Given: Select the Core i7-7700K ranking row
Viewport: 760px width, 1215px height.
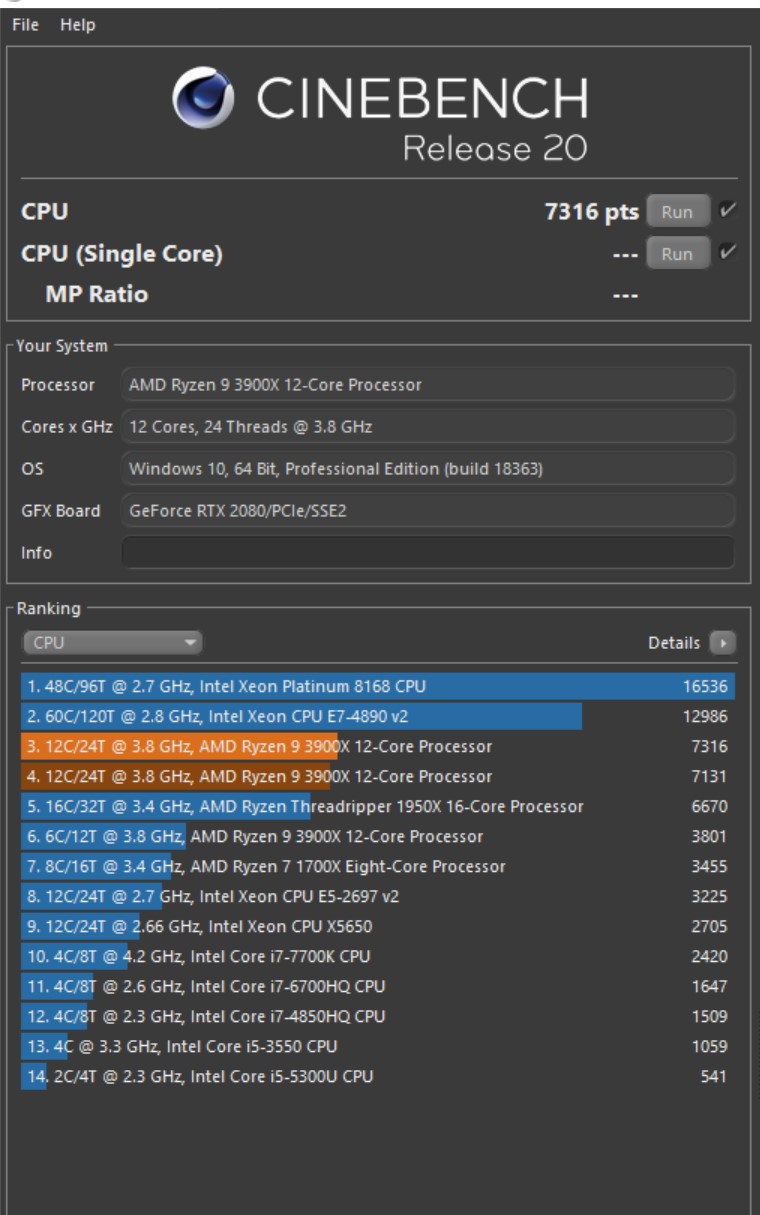Looking at the screenshot, I should [x=378, y=956].
